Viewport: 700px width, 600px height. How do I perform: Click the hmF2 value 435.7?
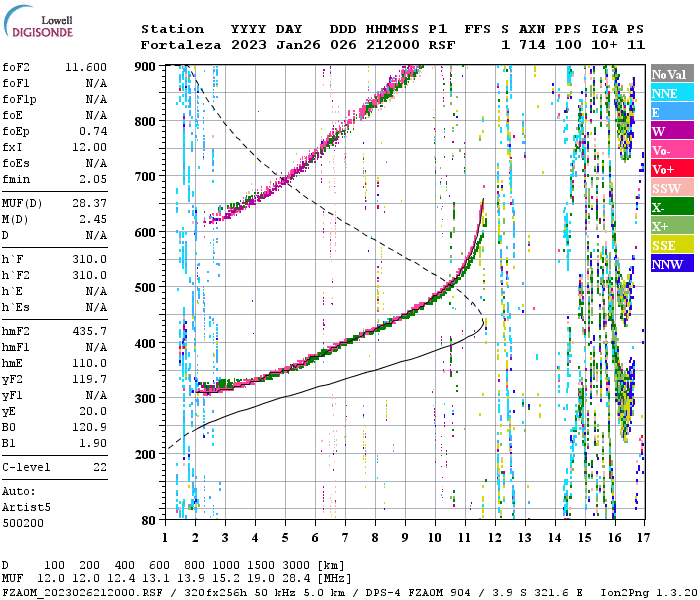(x=90, y=331)
